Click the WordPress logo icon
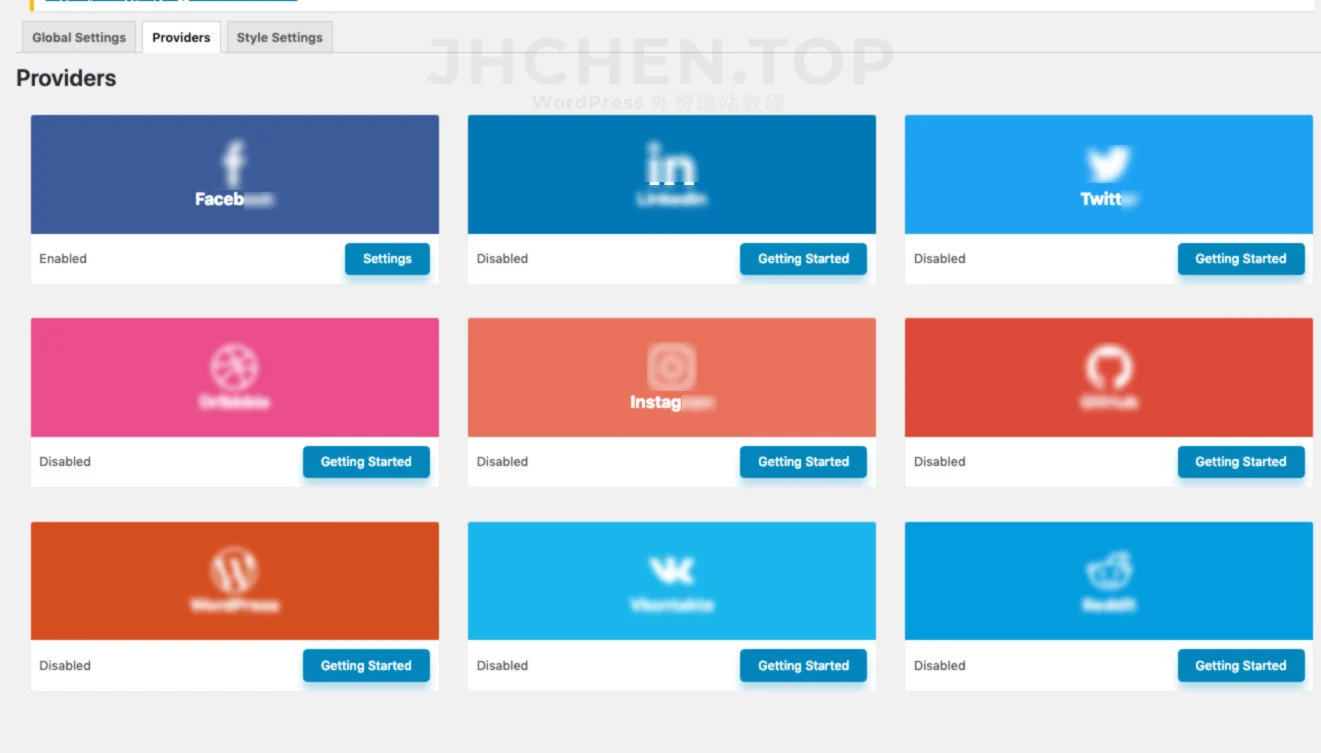The height and width of the screenshot is (753, 1321). point(234,570)
